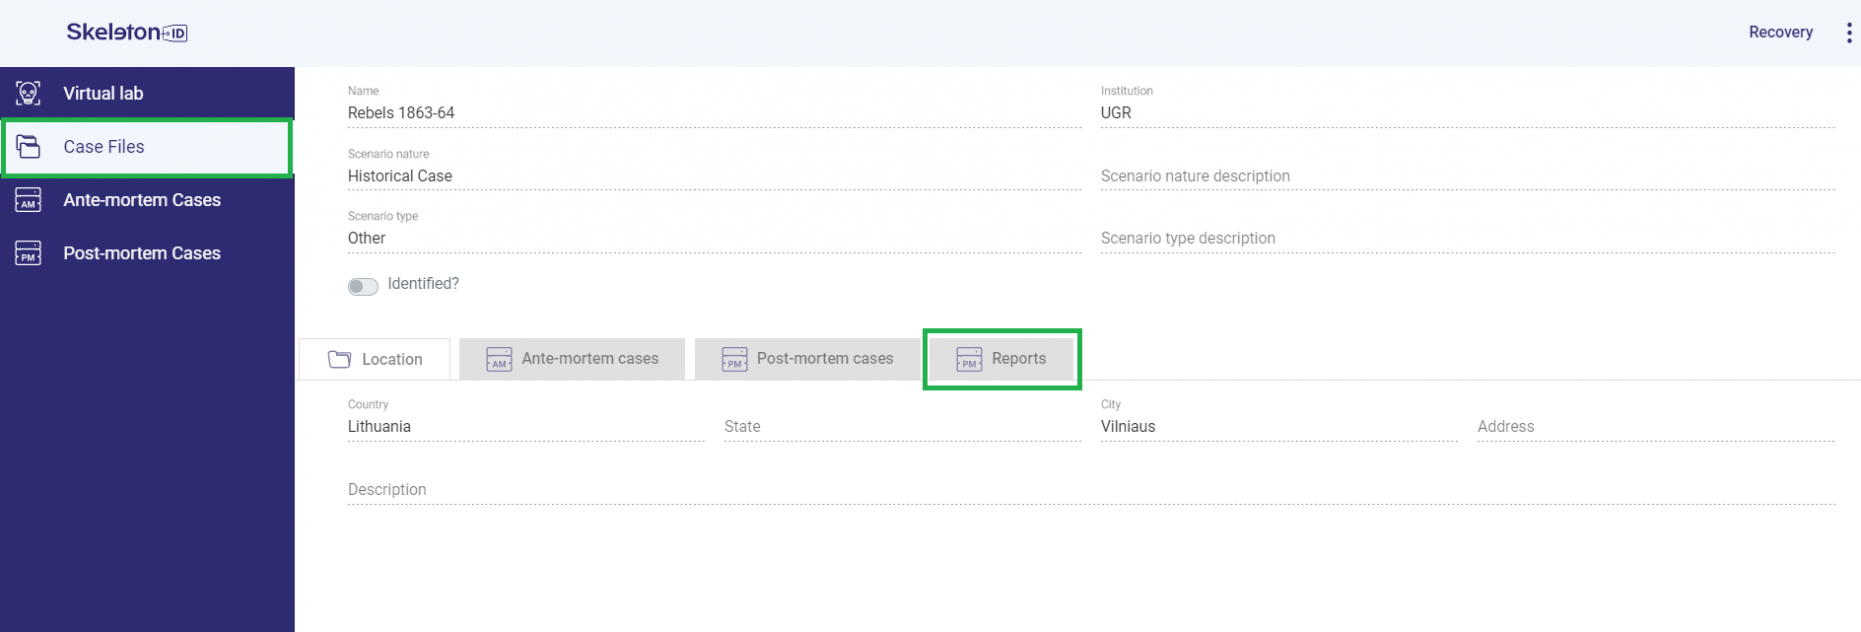Switch to the Post-mortem cases tab
The image size is (1861, 632).
point(807,359)
